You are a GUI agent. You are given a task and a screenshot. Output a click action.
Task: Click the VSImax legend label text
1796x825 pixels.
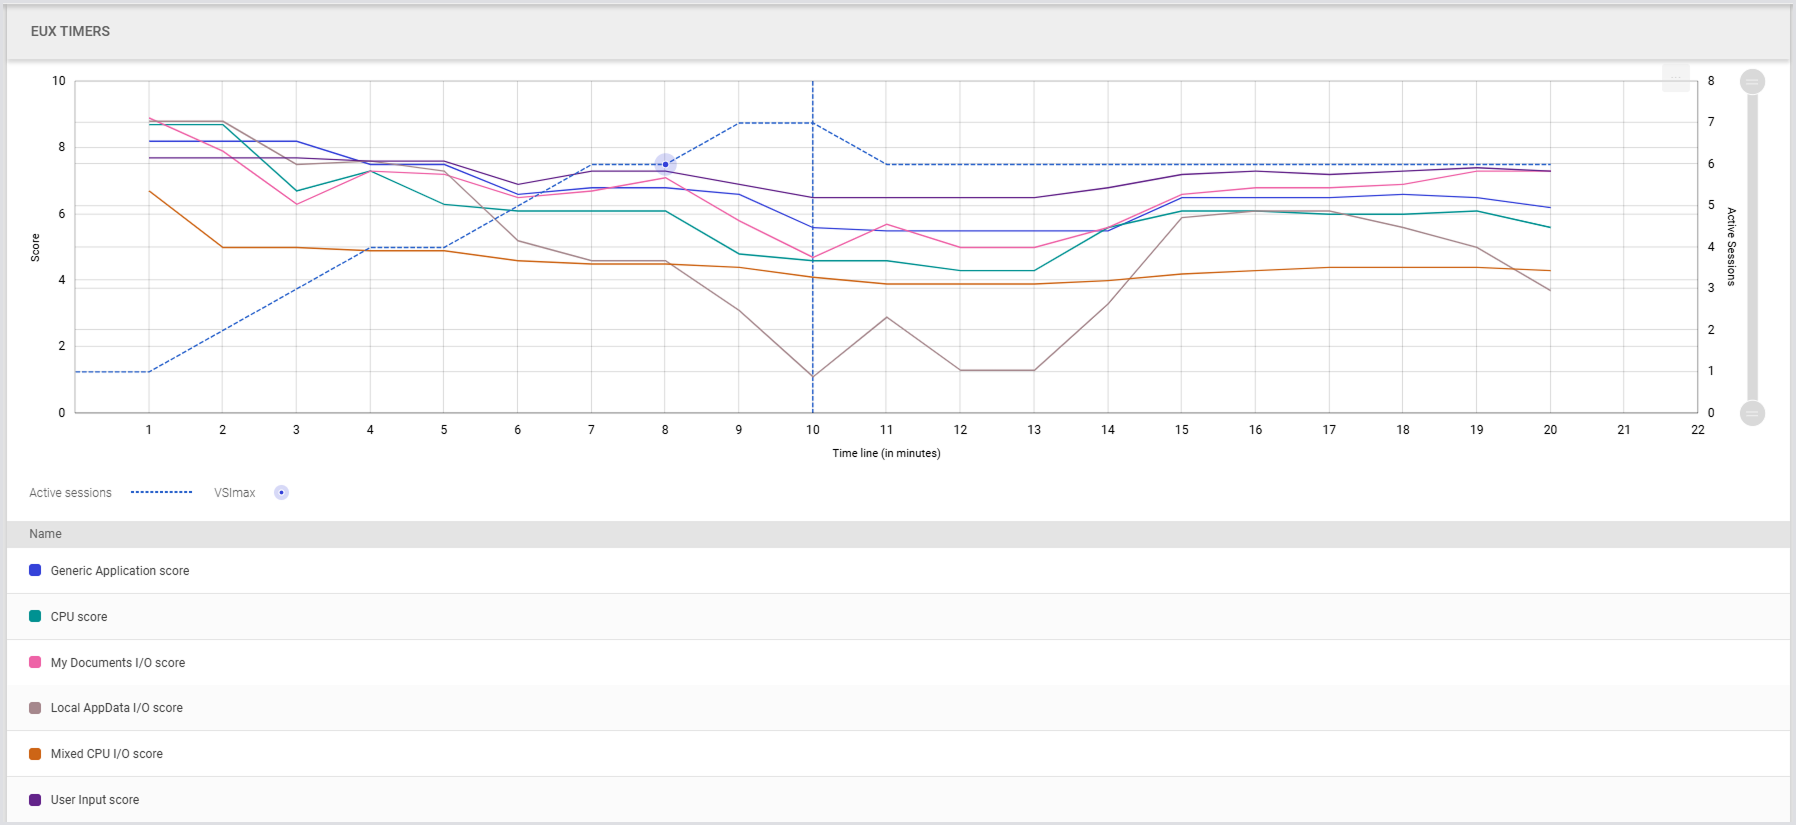tap(234, 493)
